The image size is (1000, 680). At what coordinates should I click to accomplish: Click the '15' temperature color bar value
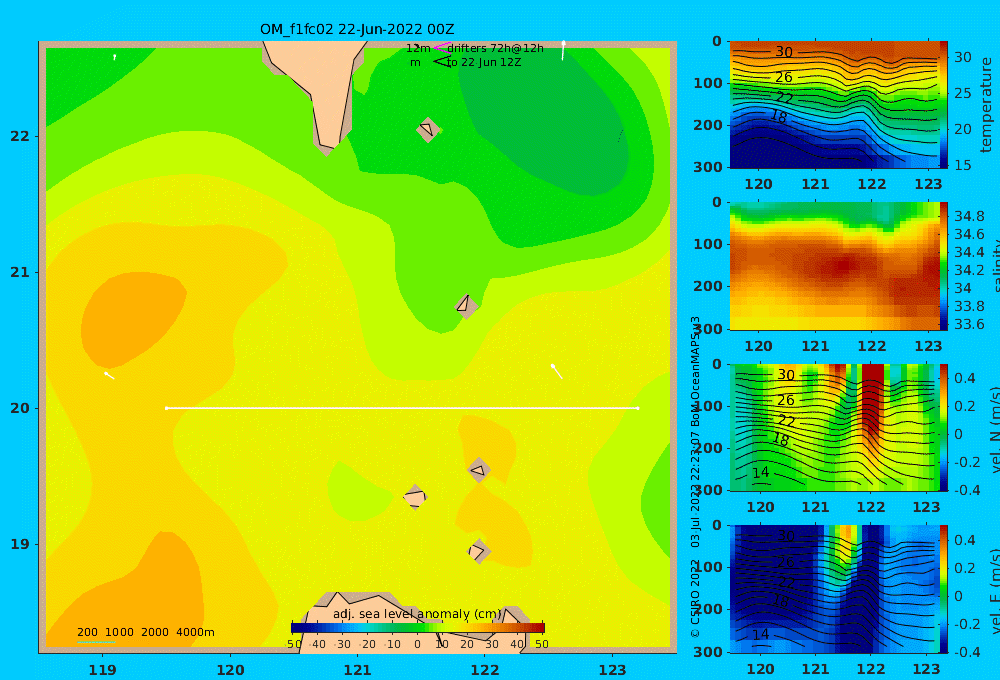[963, 165]
